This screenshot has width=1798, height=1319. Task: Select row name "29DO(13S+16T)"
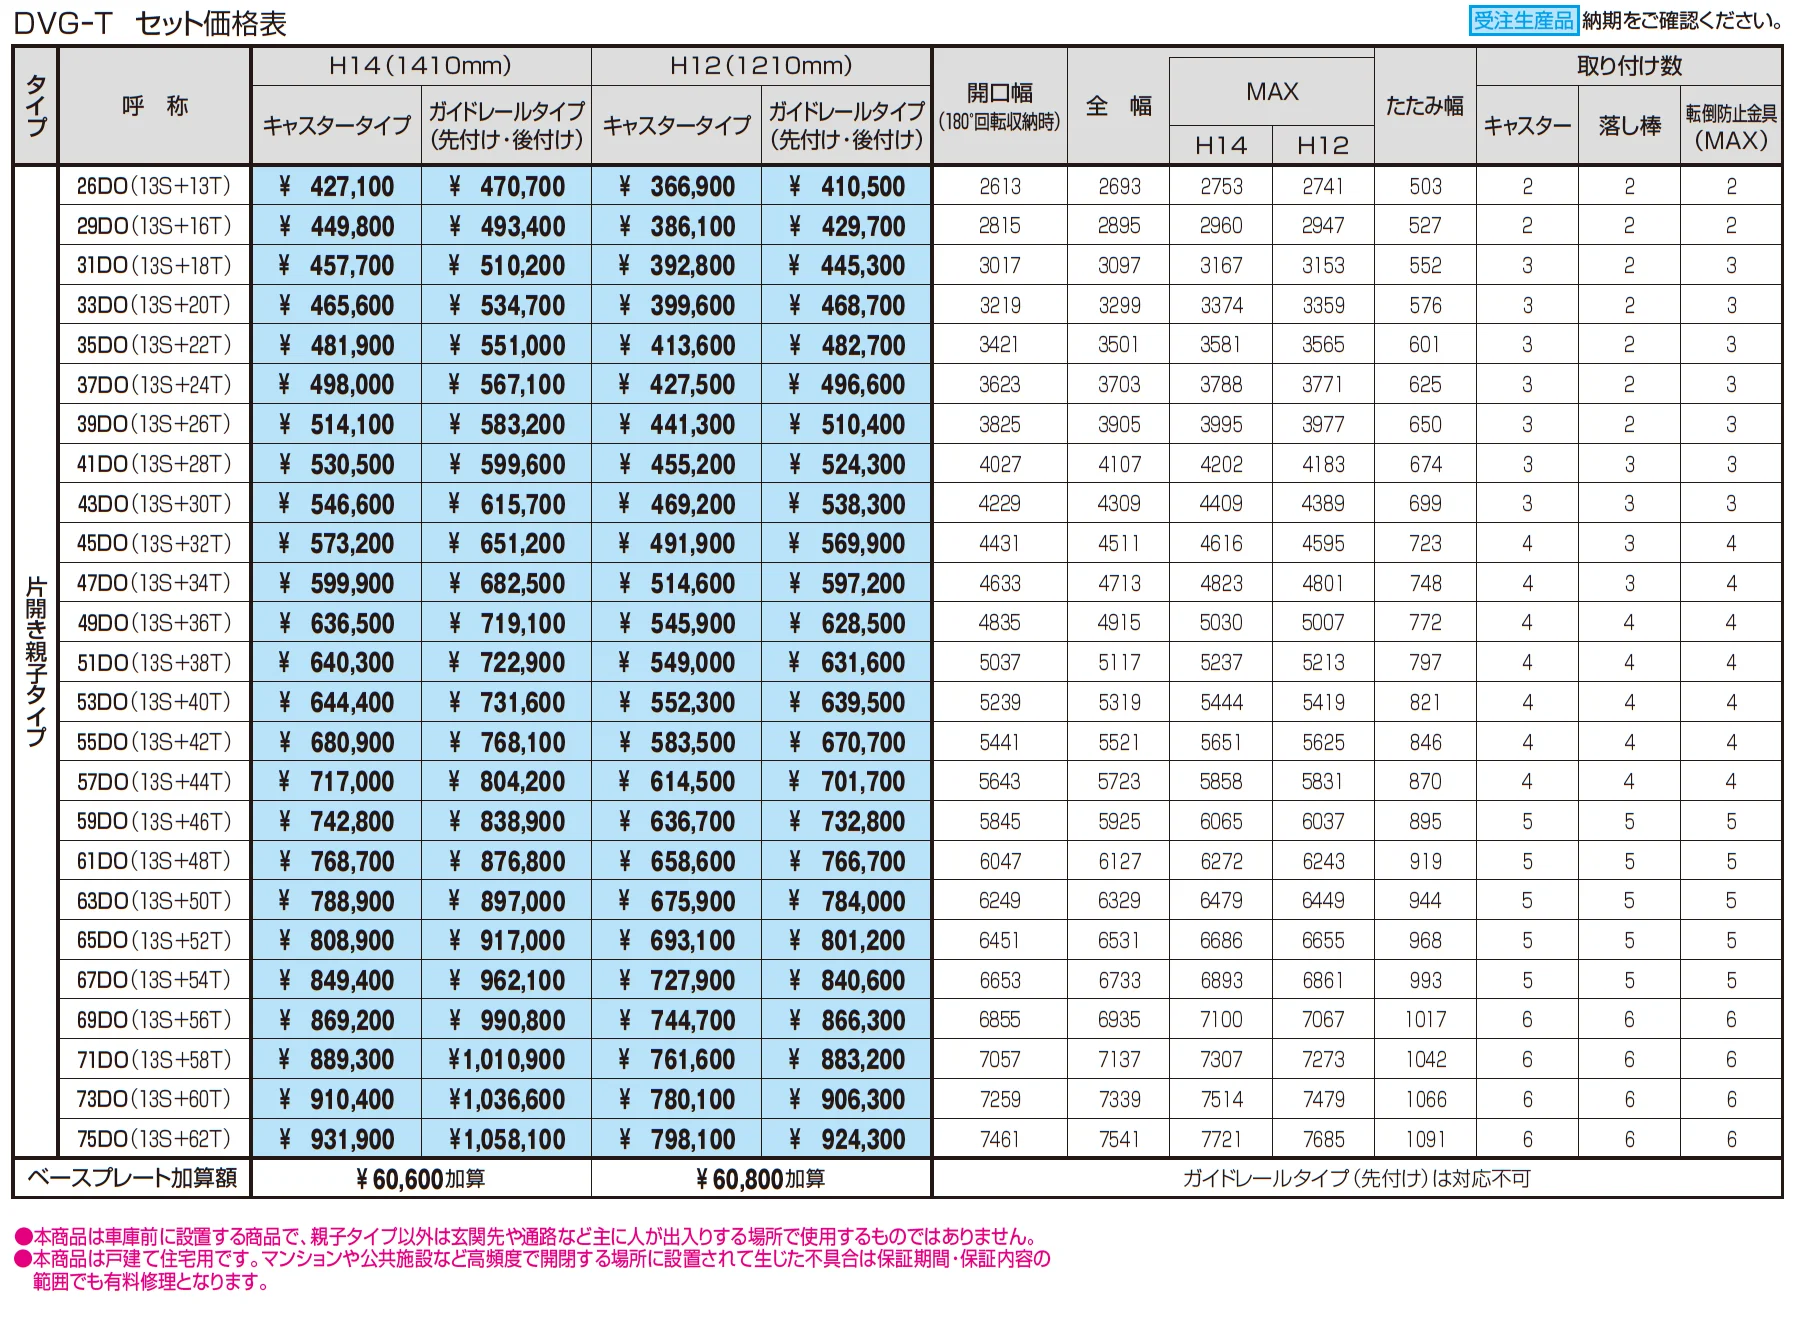tap(154, 226)
